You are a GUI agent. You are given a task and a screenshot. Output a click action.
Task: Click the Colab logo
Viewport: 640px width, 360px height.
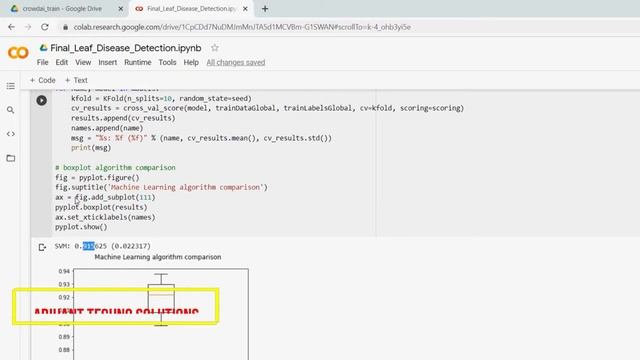(x=18, y=53)
